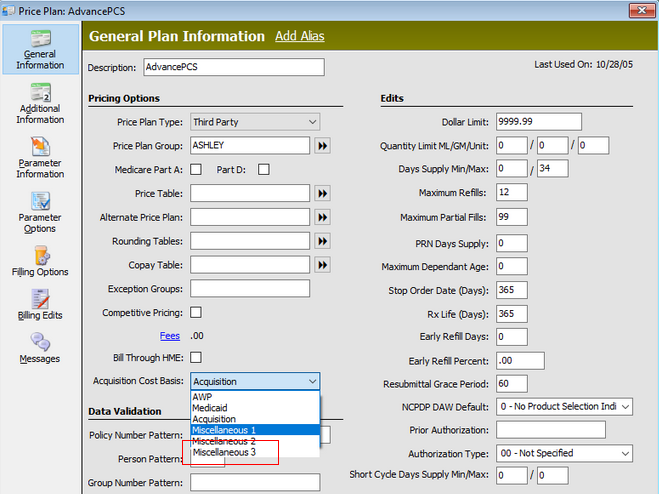This screenshot has height=494, width=659.
Task: Click the Quantity Limit Unit field
Action: (x=593, y=145)
